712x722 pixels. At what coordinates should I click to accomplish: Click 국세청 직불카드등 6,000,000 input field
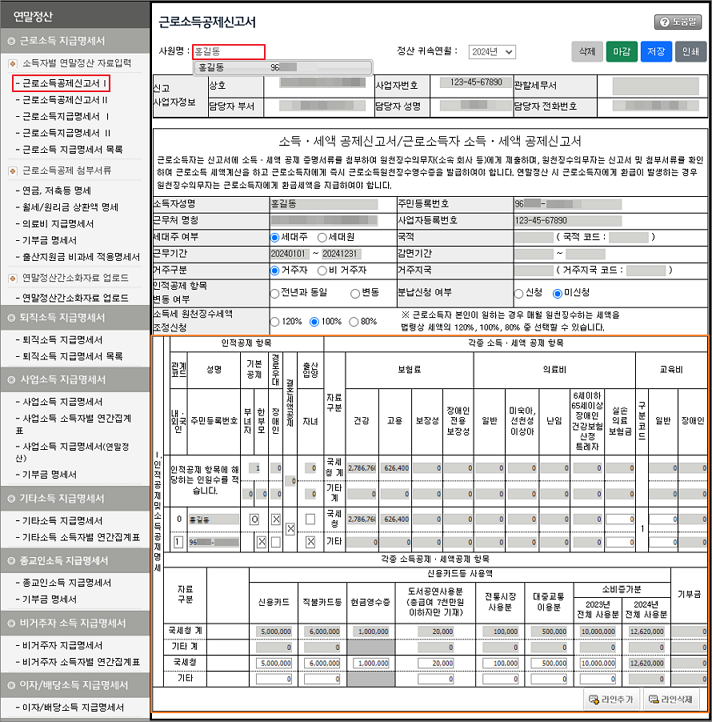click(322, 664)
